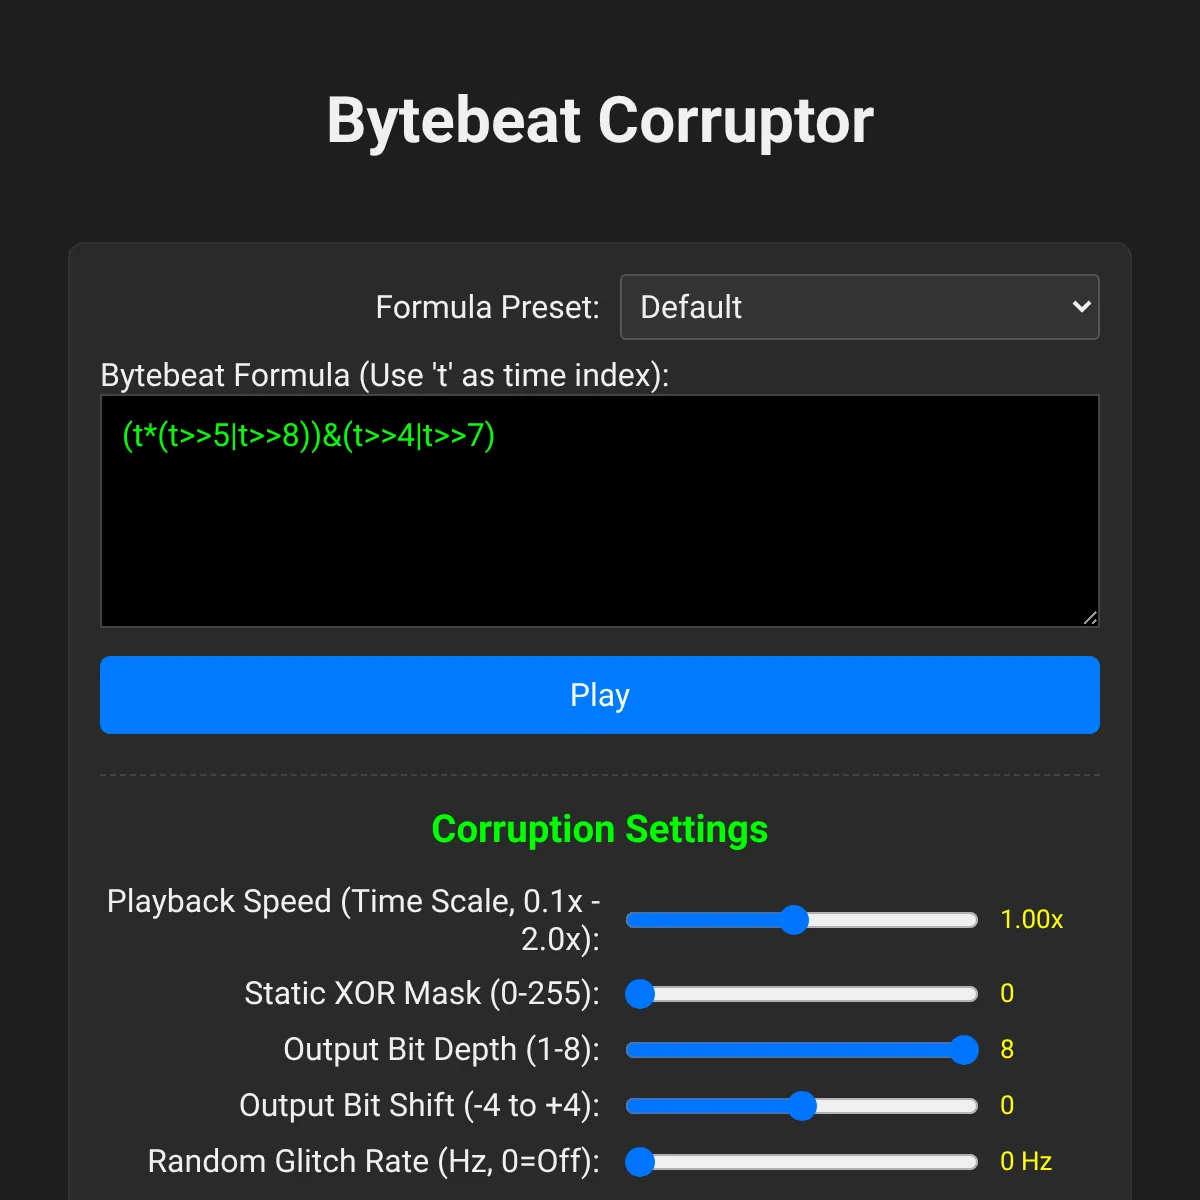Click the Output Bit Depth value 8
The width and height of the screenshot is (1200, 1200).
tap(1007, 1050)
